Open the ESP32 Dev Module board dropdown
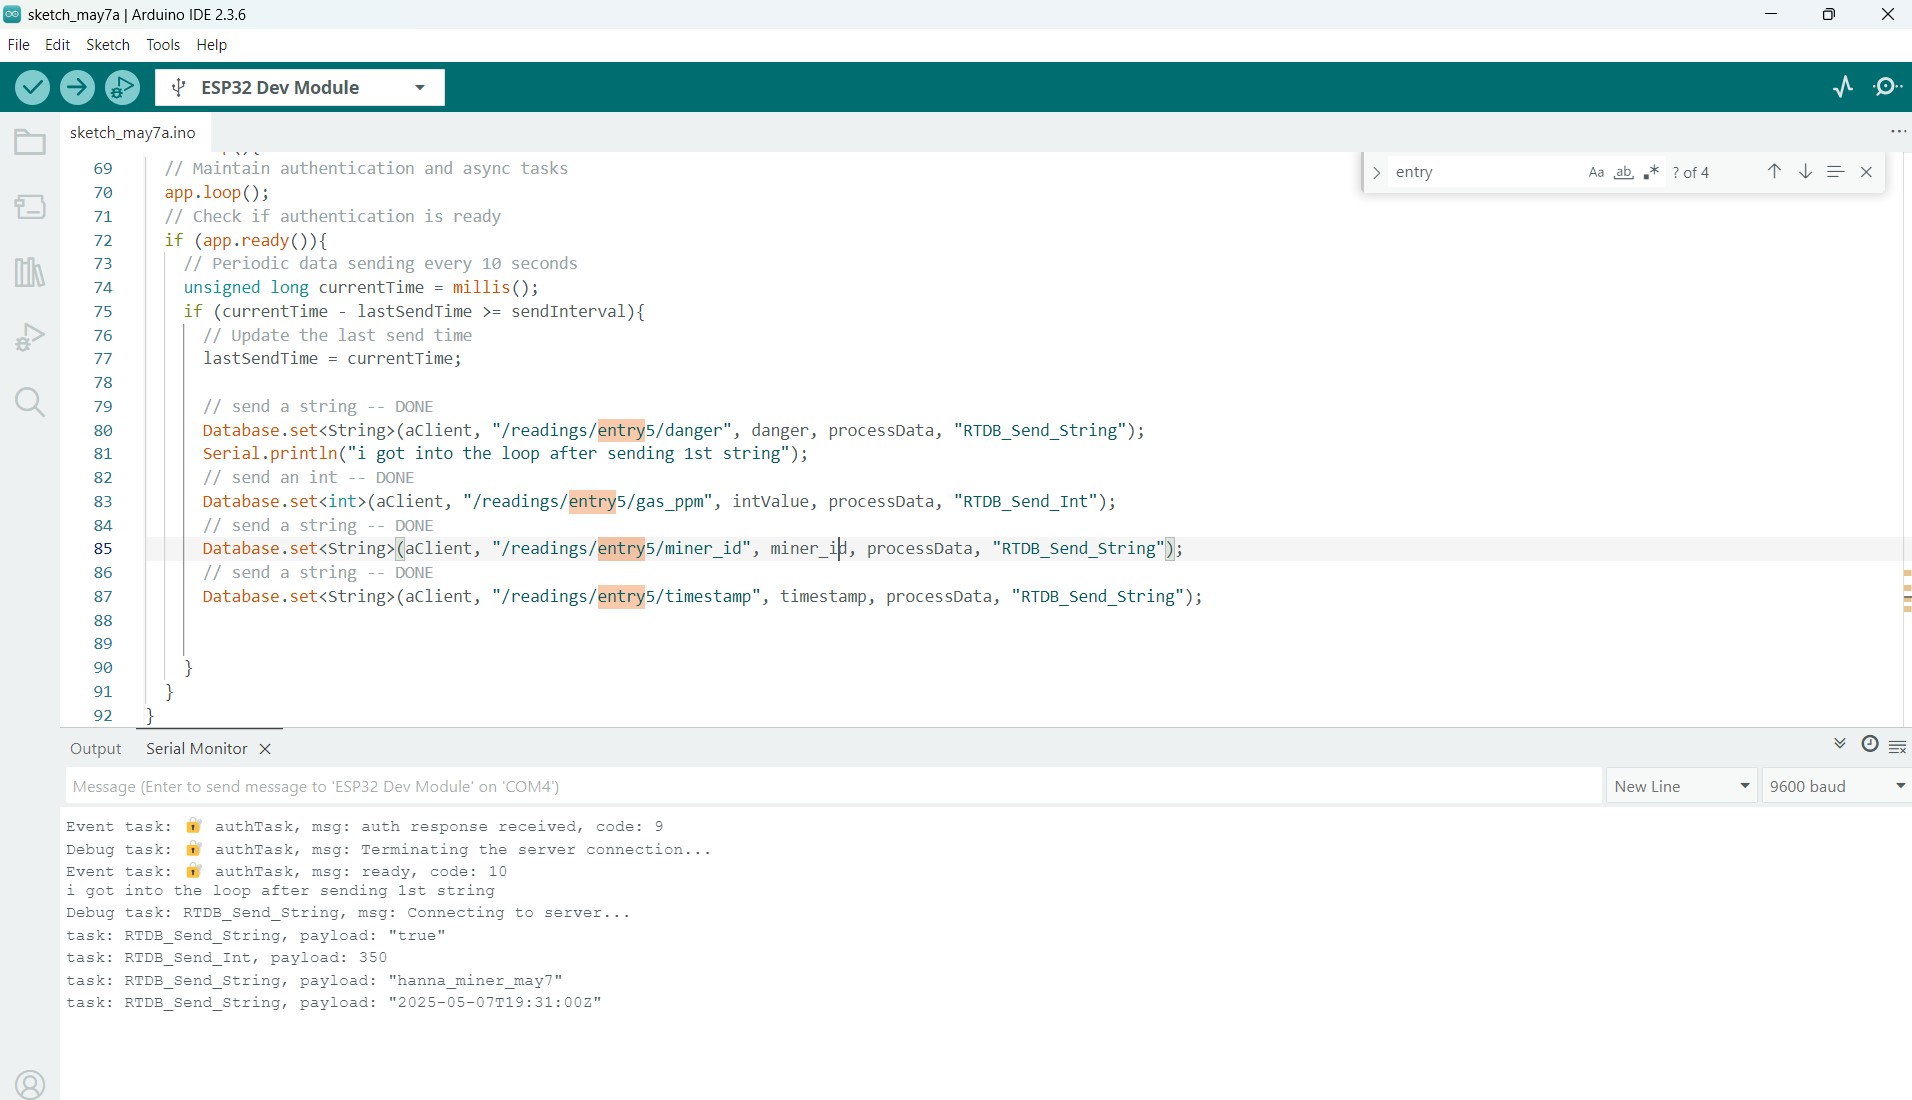Image resolution: width=1912 pixels, height=1100 pixels. pos(300,88)
